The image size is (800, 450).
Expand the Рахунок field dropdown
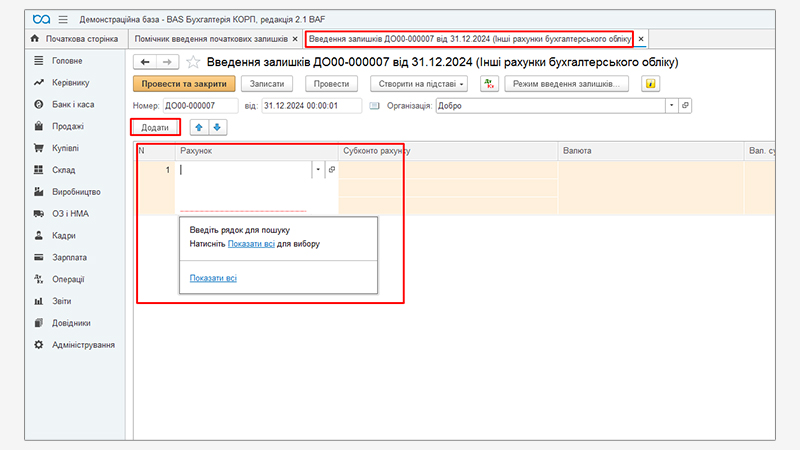click(x=318, y=171)
